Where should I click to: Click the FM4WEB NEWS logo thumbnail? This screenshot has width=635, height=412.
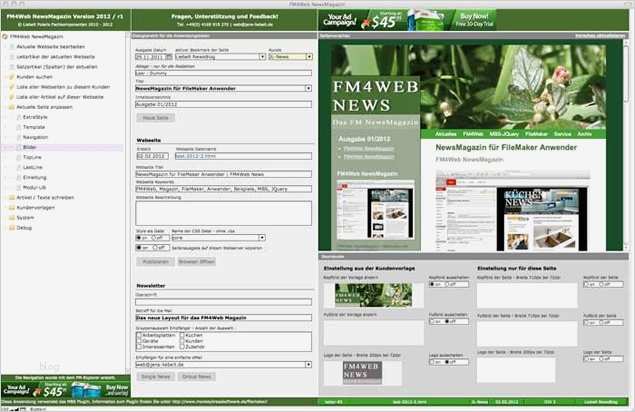tap(362, 372)
